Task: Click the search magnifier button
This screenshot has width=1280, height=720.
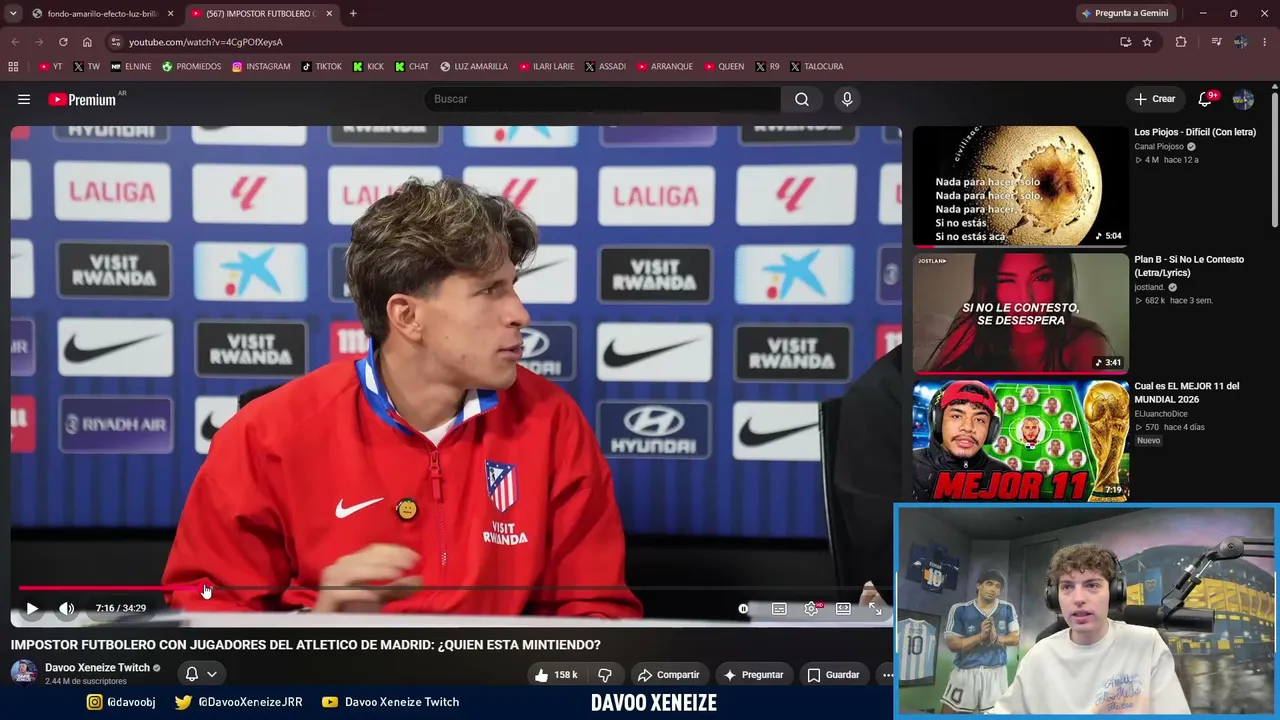Action: [x=802, y=99]
